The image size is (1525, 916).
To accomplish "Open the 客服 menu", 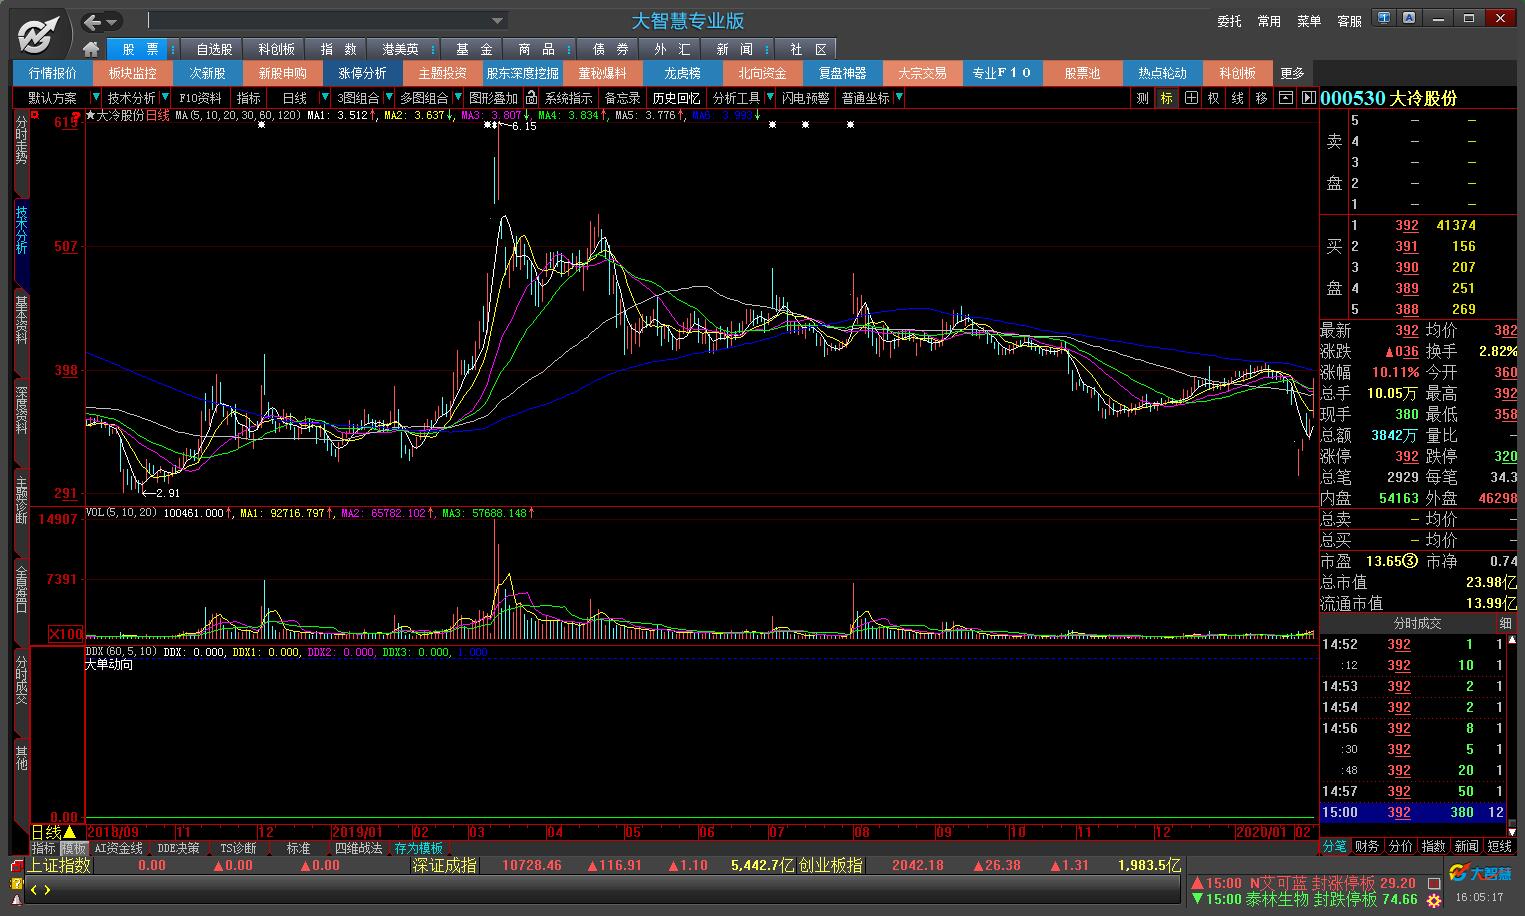I will (1349, 21).
